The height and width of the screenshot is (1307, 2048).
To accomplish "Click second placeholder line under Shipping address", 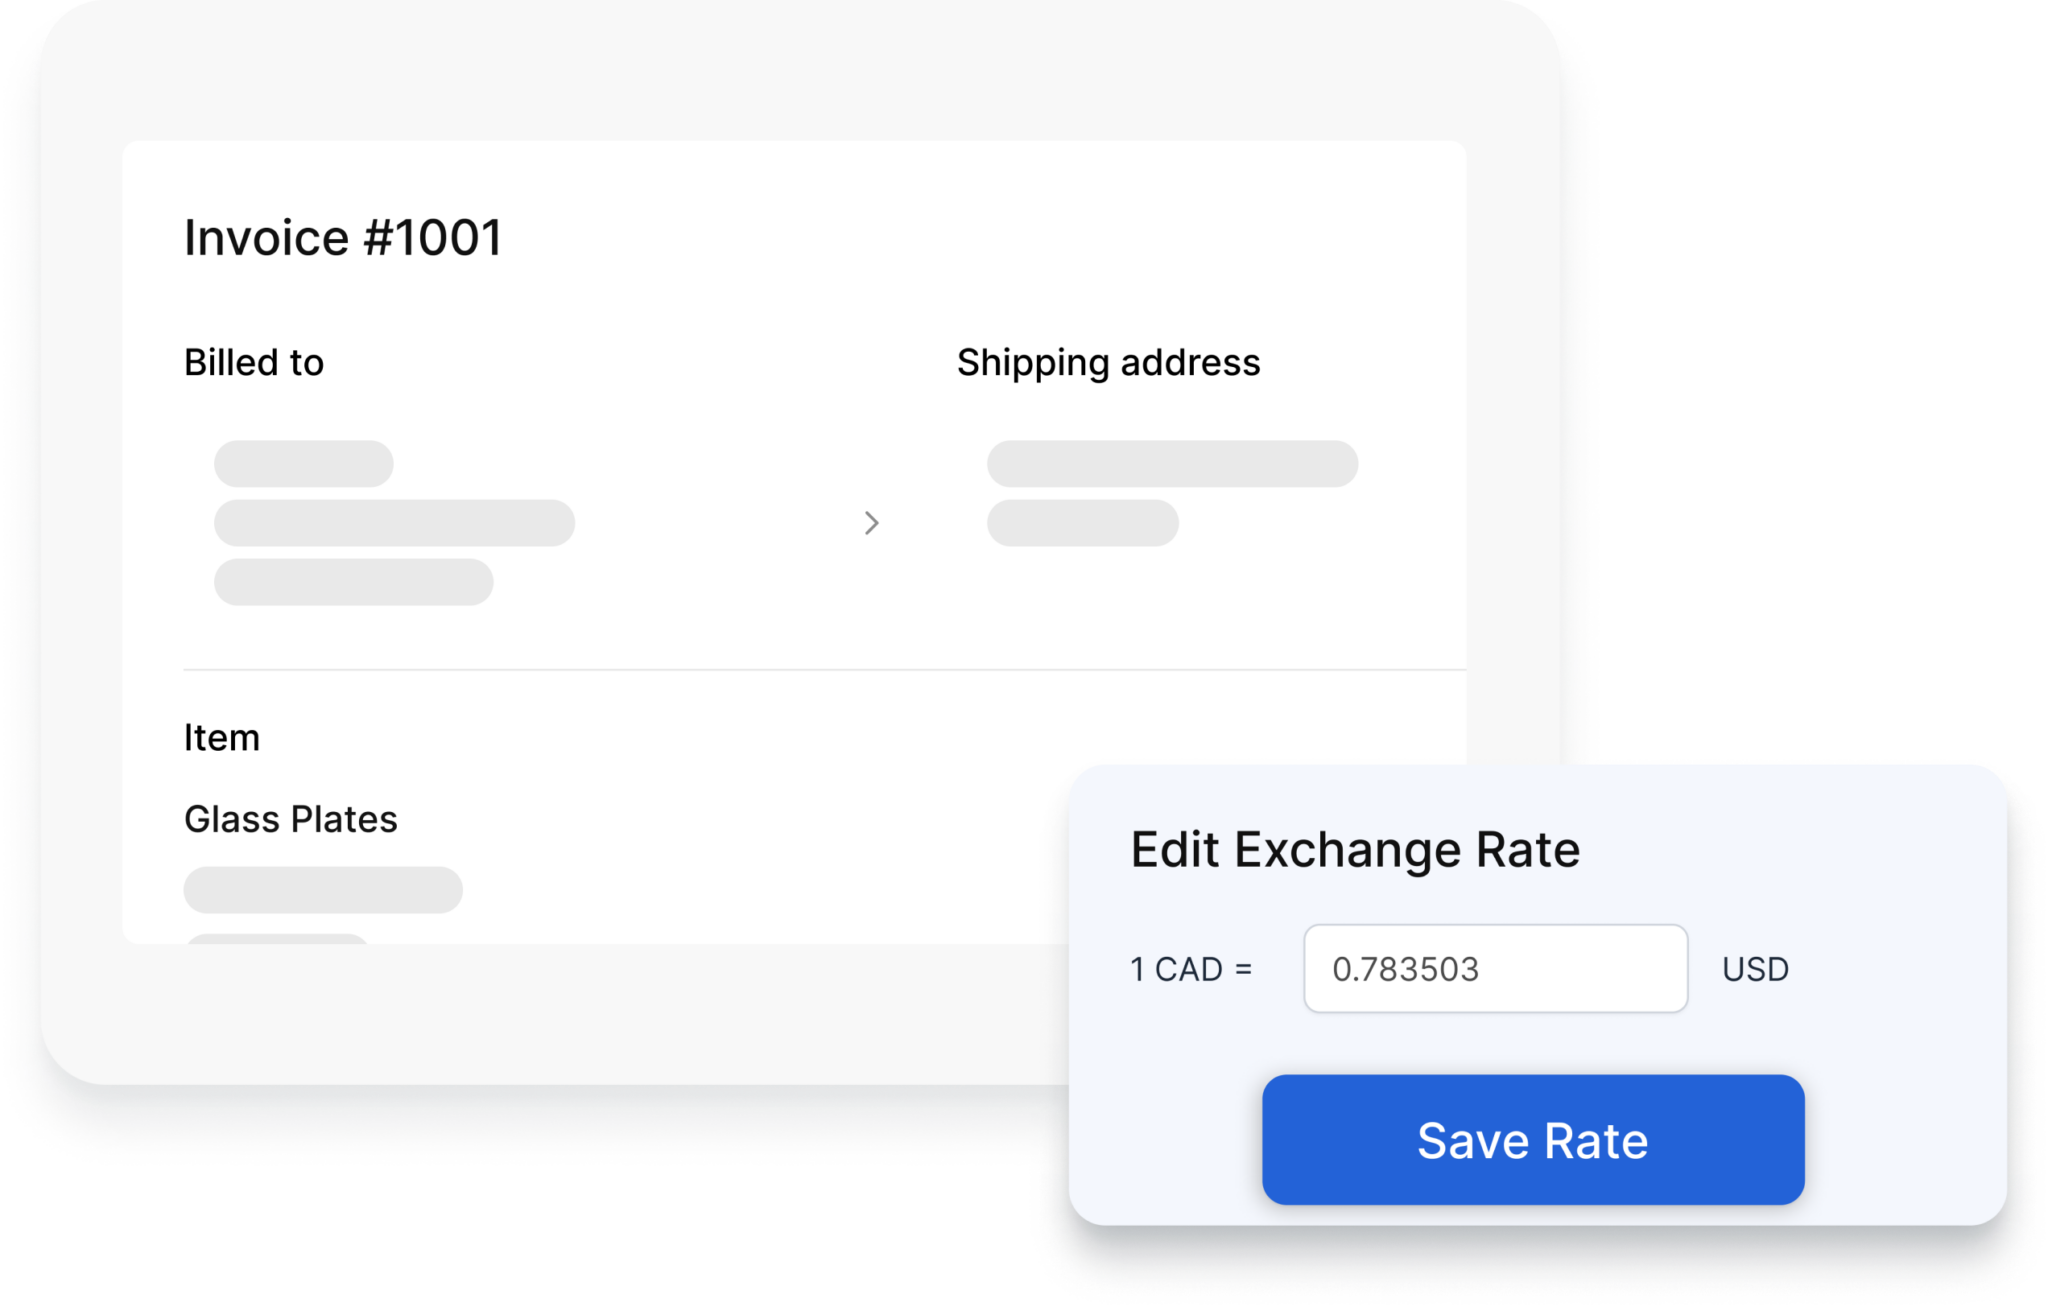I will pos(1083,523).
